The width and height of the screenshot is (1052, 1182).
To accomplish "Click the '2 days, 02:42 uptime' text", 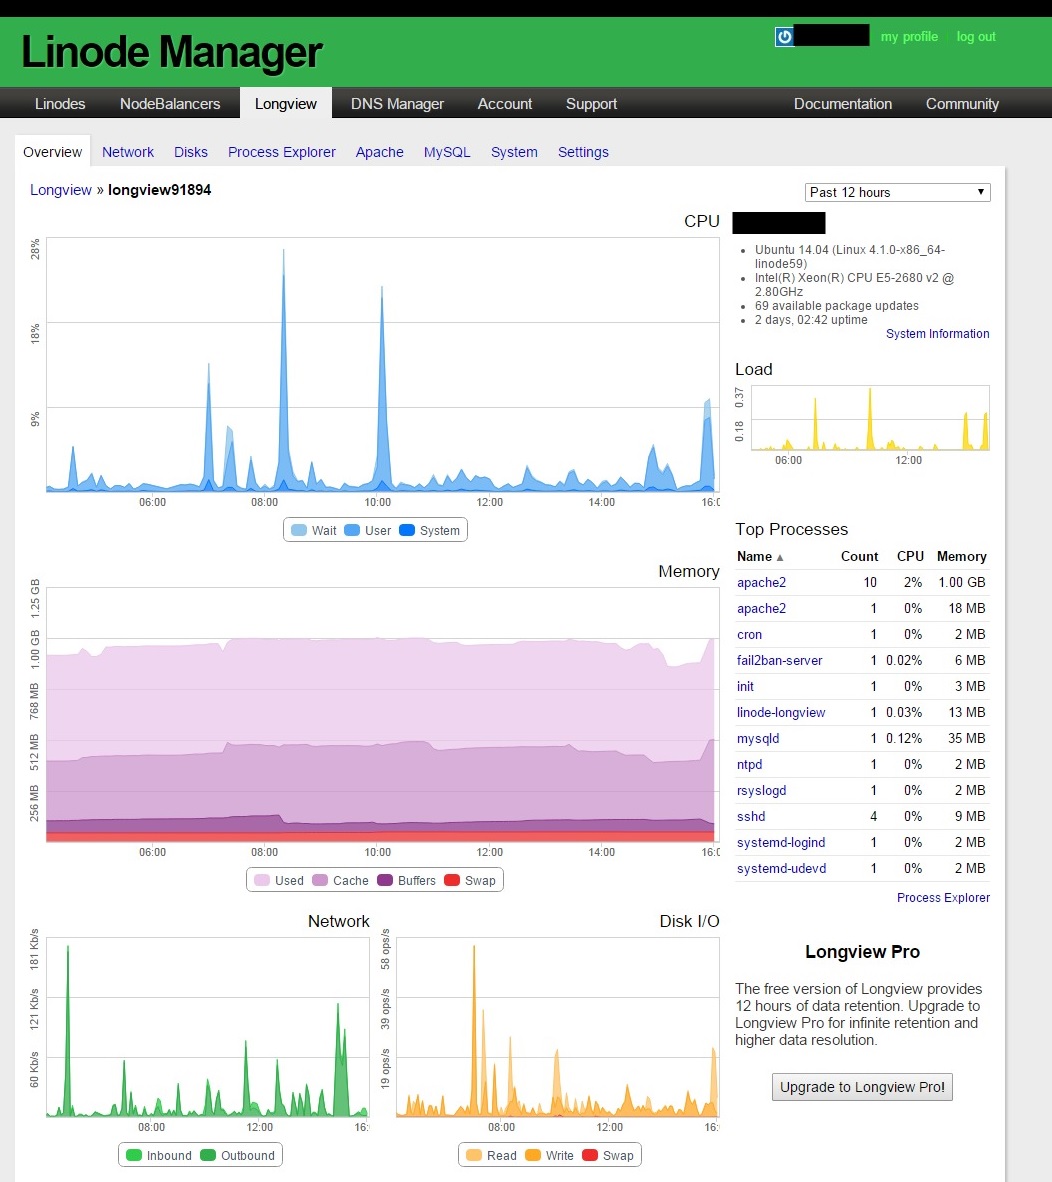I will coord(811,320).
